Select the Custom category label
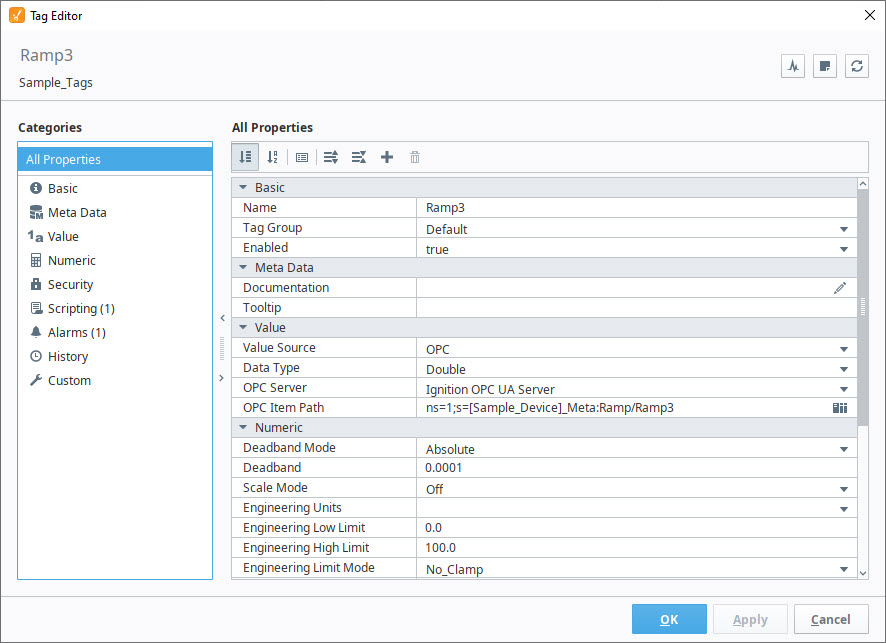886x643 pixels. click(69, 380)
